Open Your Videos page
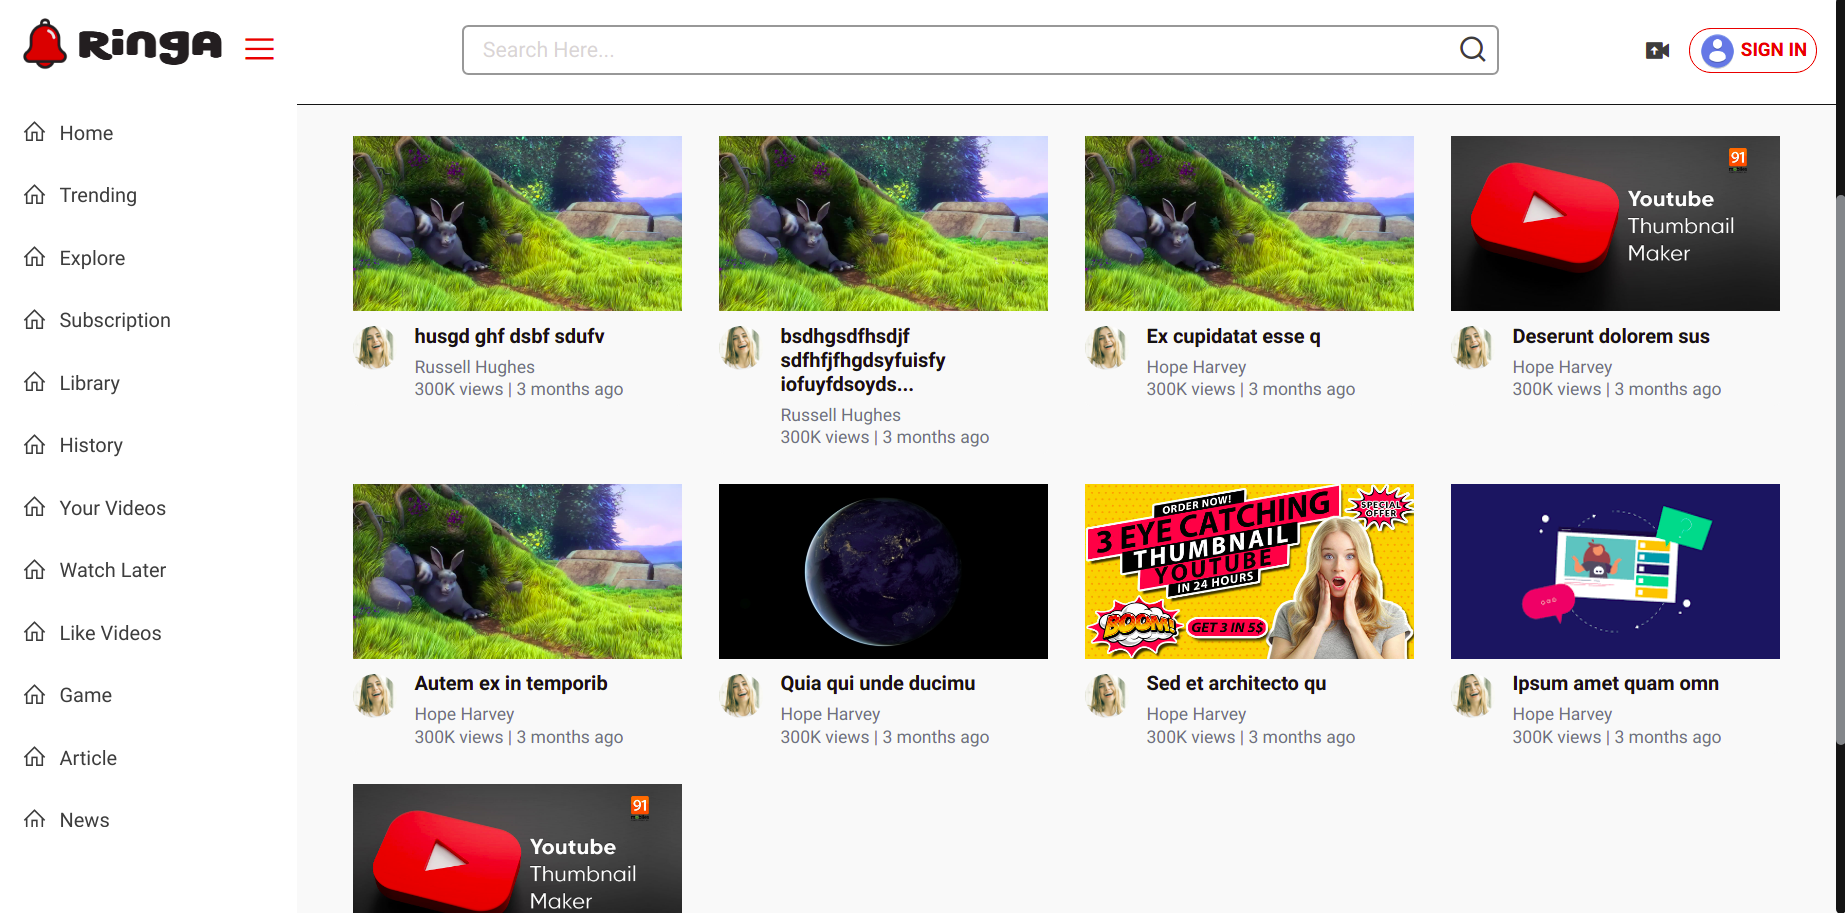Image resolution: width=1845 pixels, height=913 pixels. [x=113, y=508]
